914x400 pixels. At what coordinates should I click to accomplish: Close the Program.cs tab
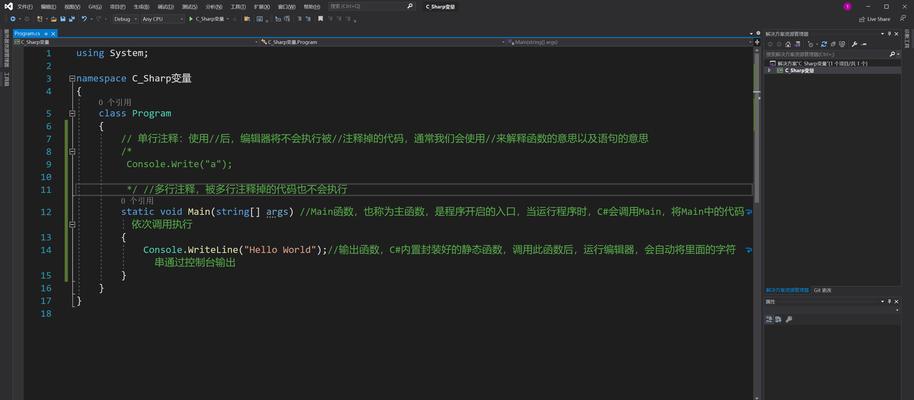[53, 34]
